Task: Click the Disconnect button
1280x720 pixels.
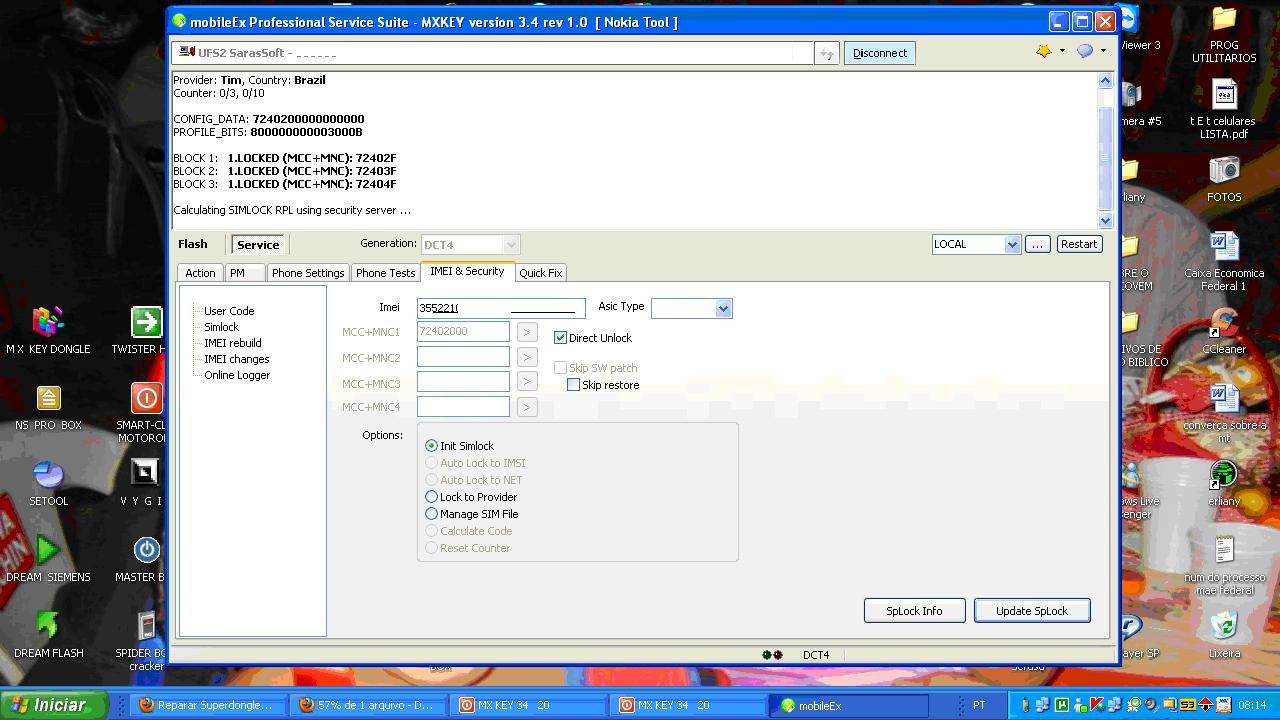Action: click(880, 53)
